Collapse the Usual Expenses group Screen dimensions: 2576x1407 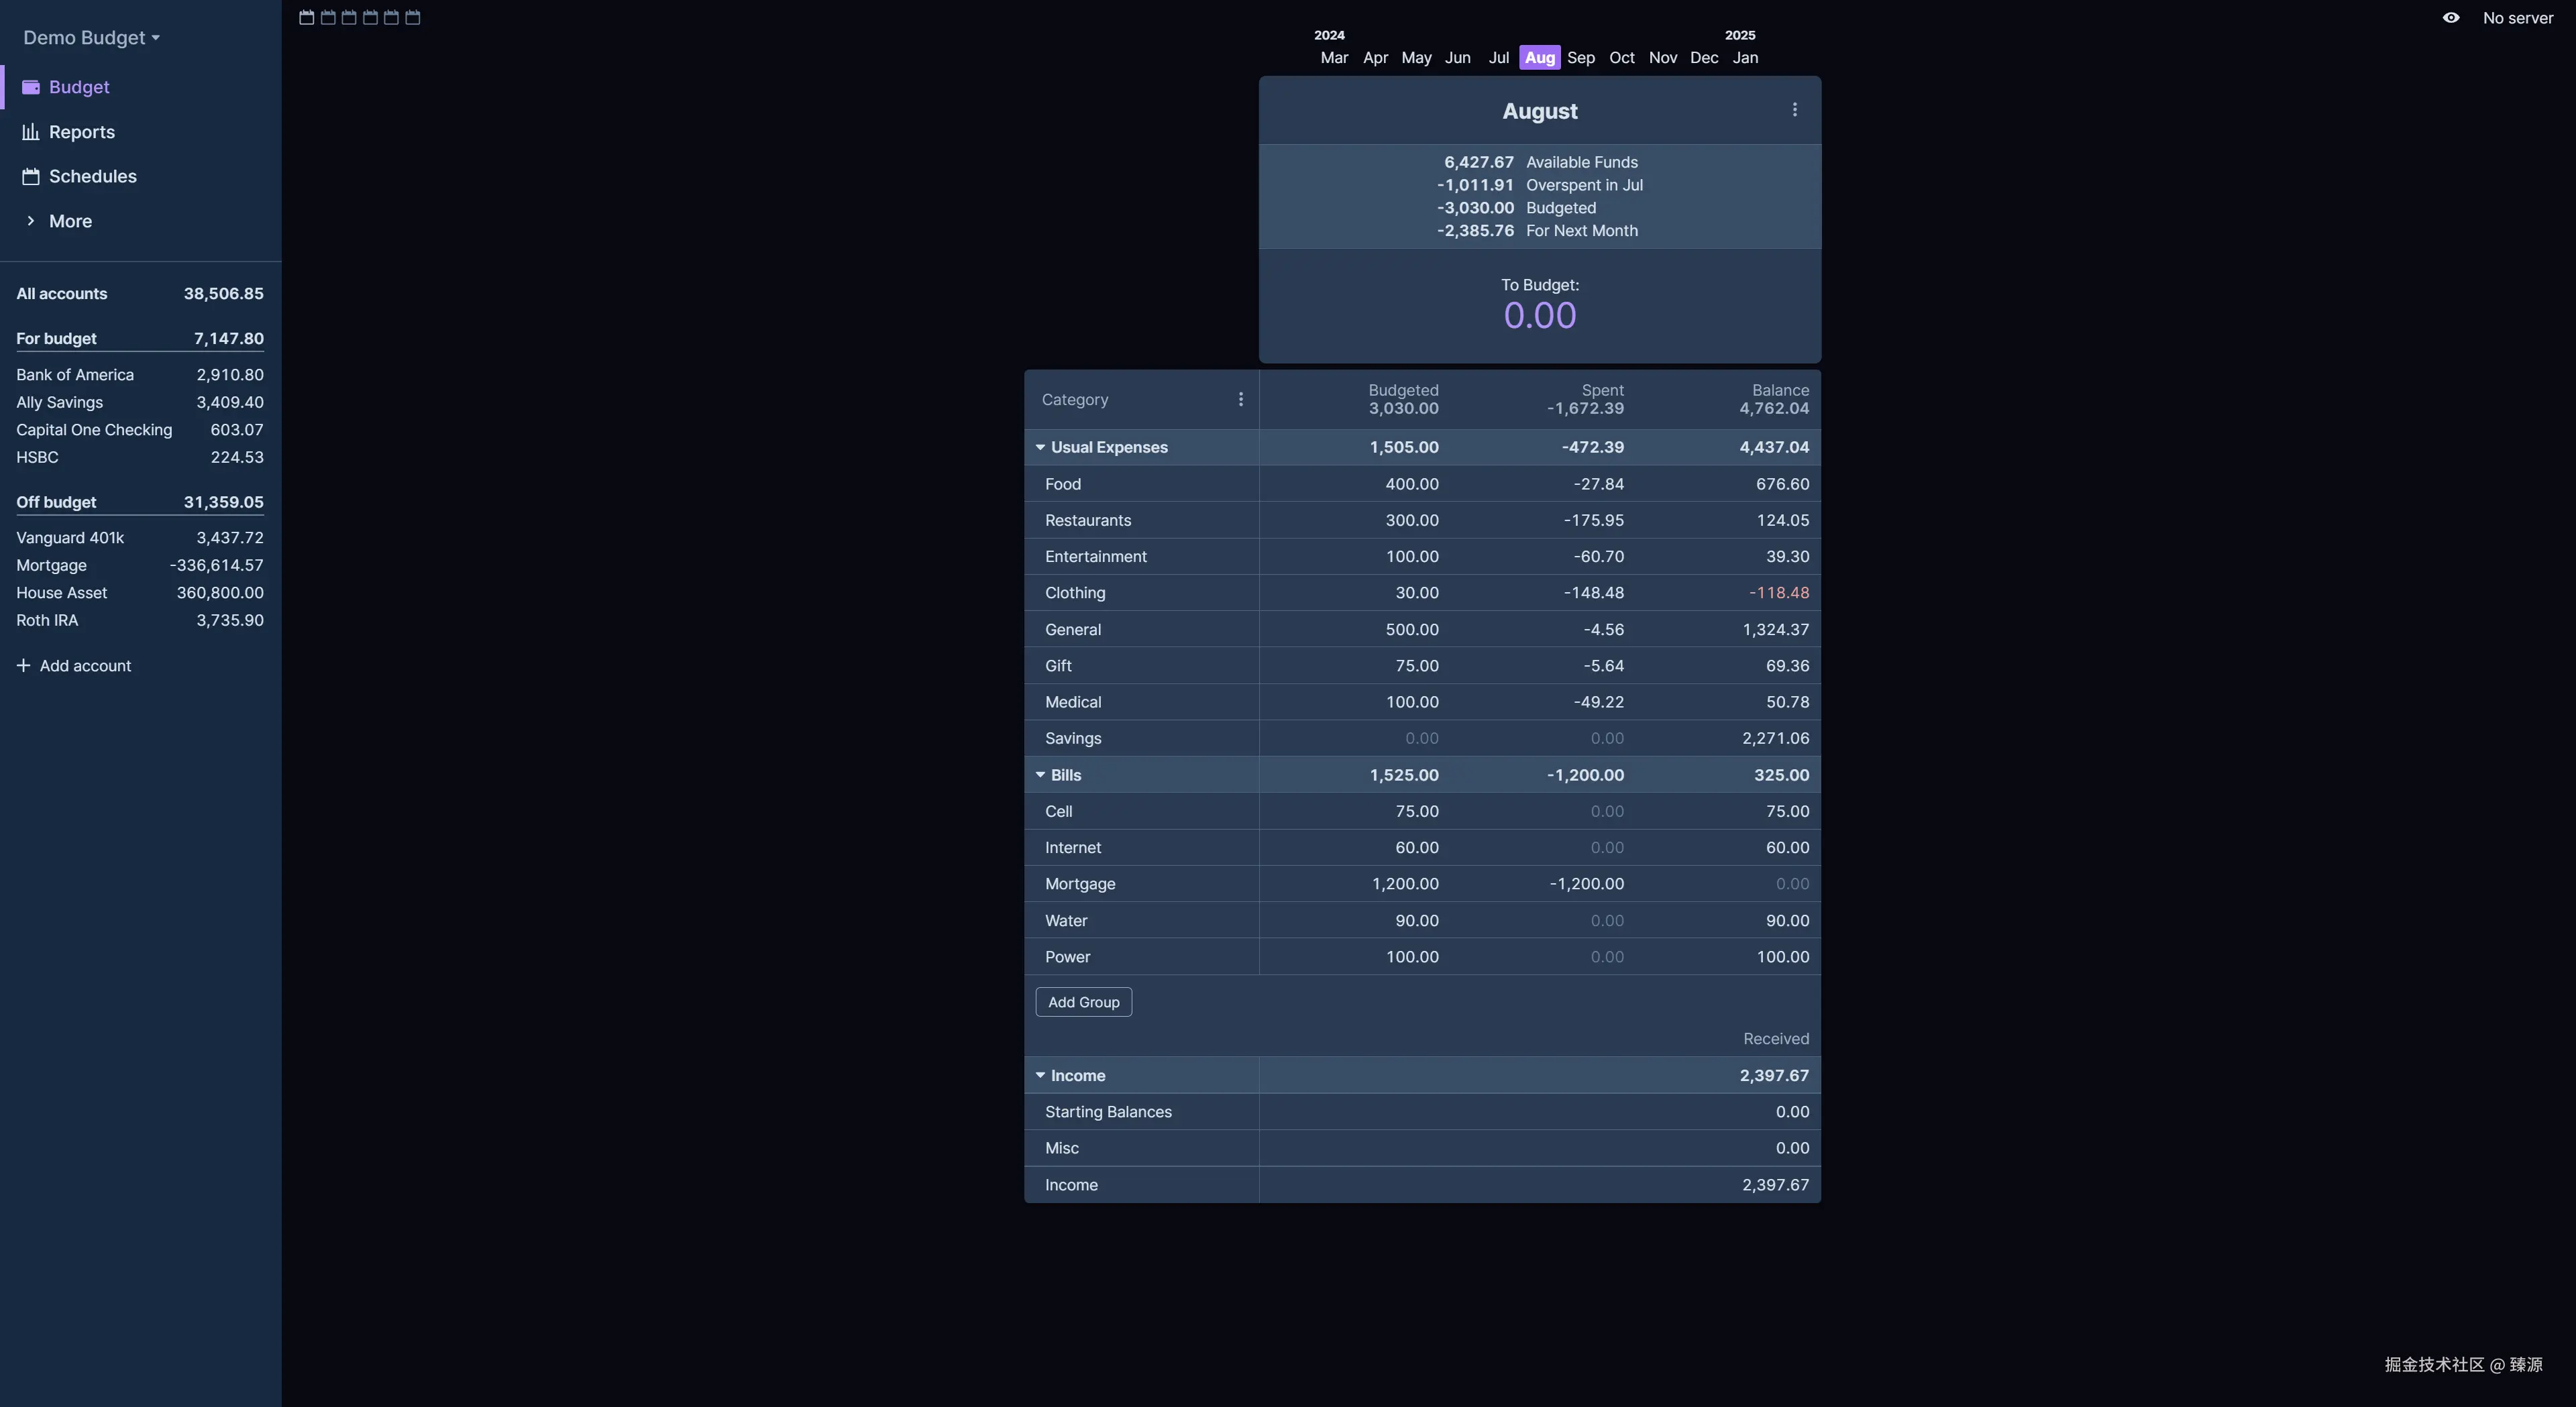pyautogui.click(x=1040, y=448)
